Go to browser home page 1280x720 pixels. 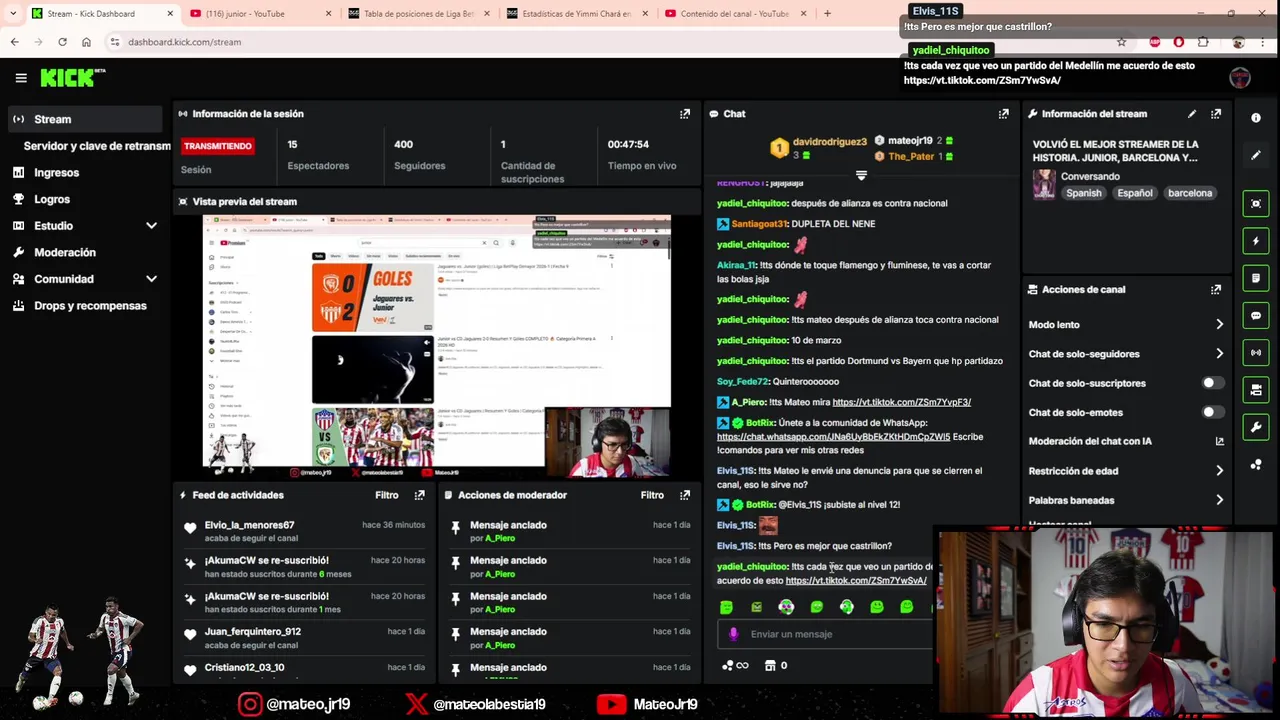(x=86, y=42)
